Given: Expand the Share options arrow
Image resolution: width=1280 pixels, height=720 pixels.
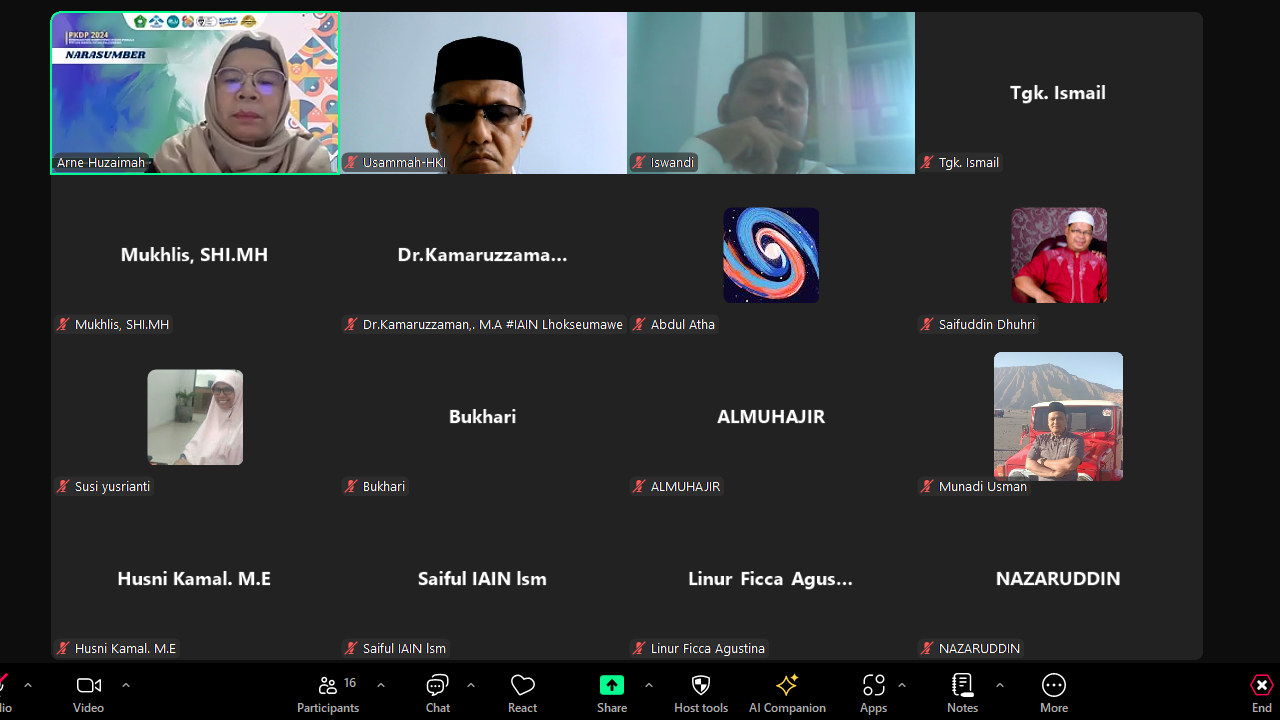Looking at the screenshot, I should click(649, 685).
